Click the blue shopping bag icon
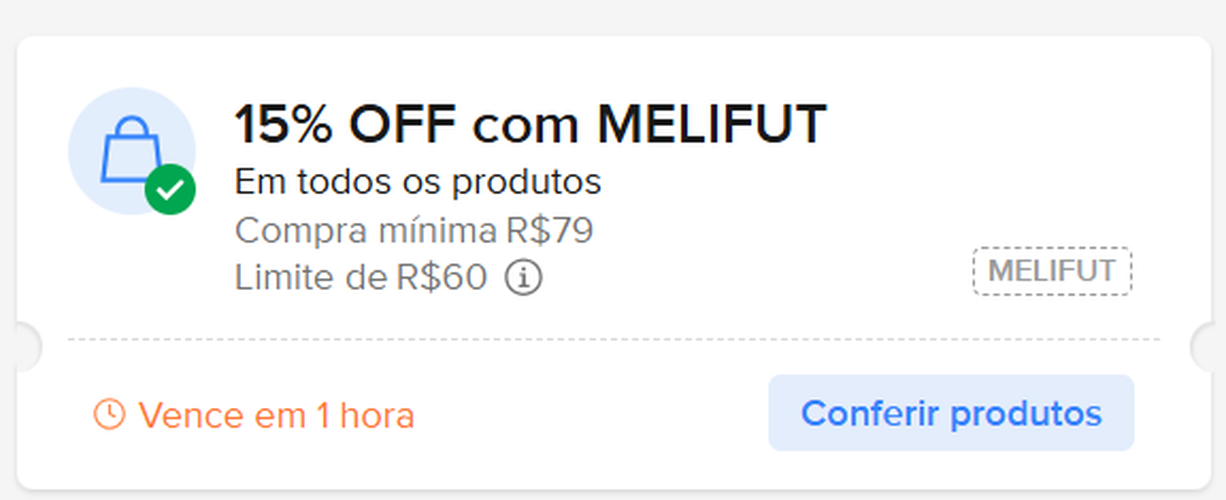Screen dimensions: 1226x500 click(128, 148)
